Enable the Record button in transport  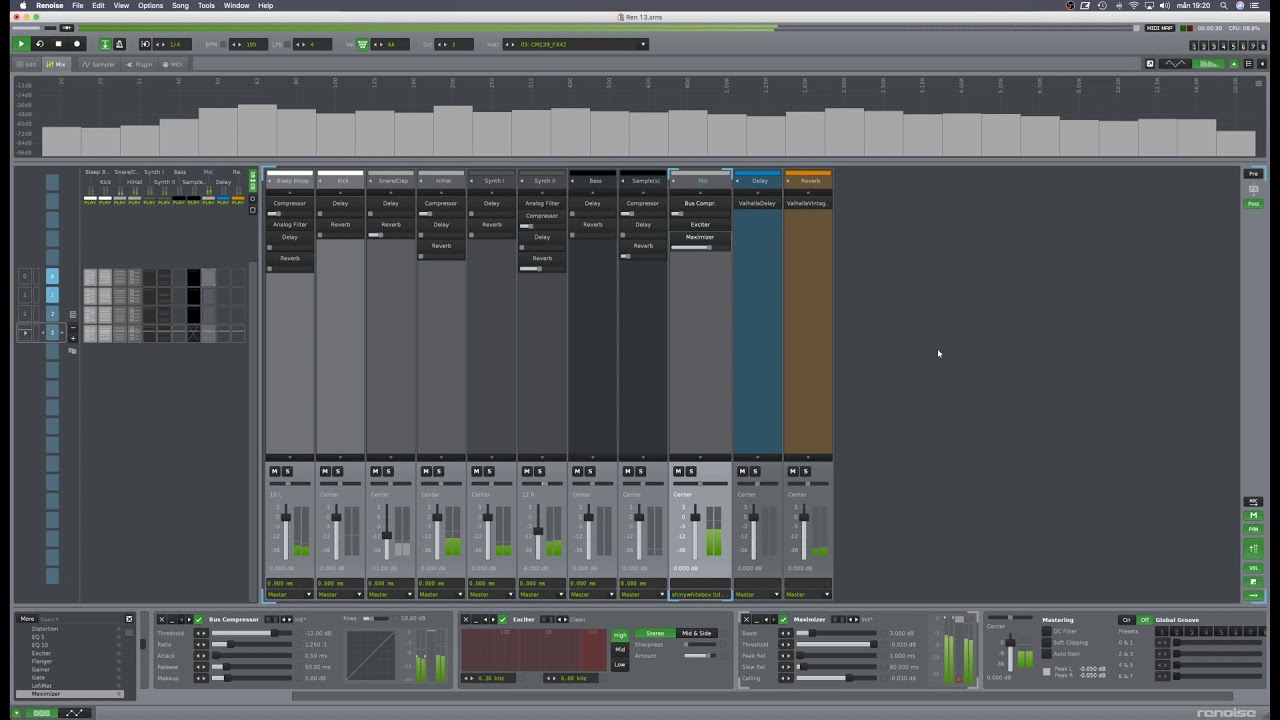click(x=77, y=44)
